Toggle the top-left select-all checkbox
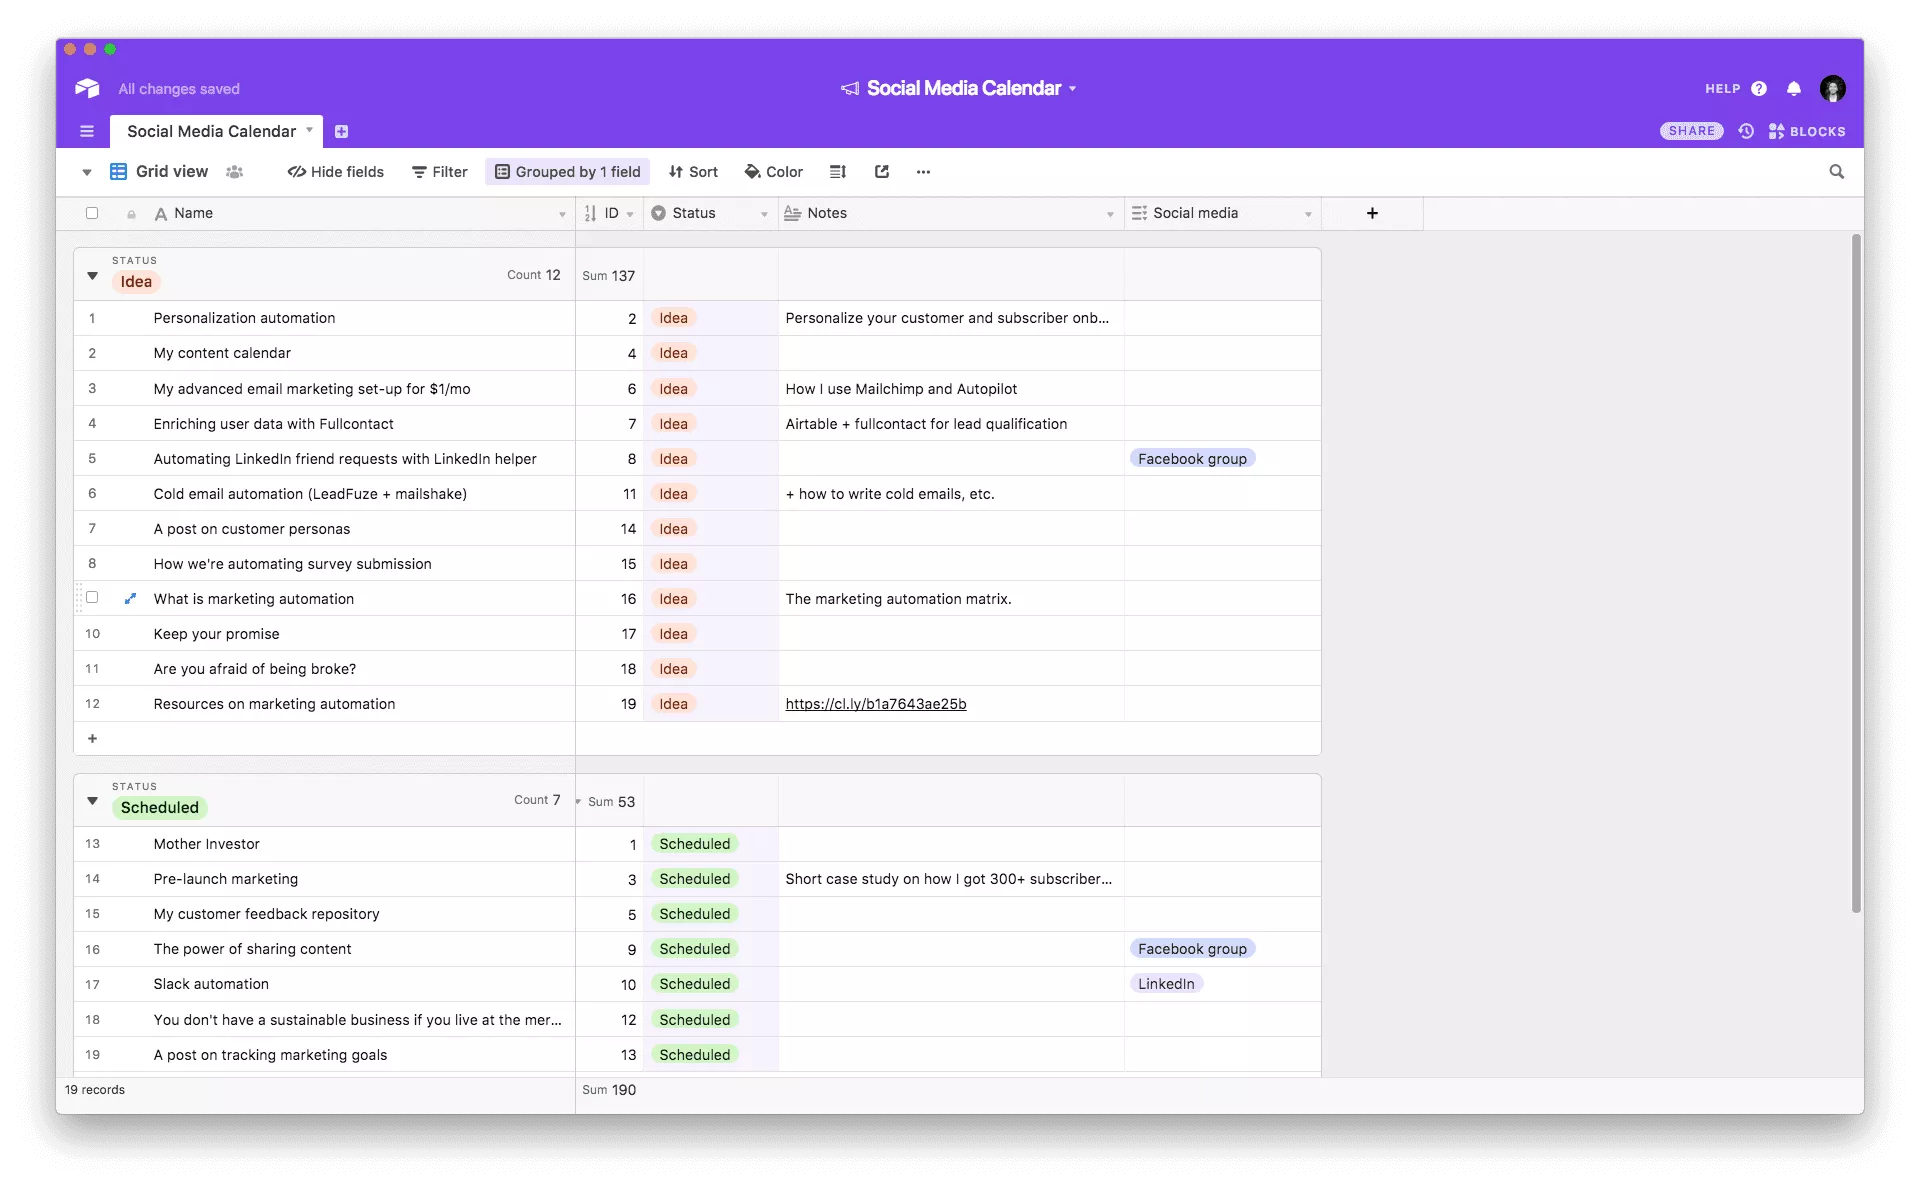This screenshot has width=1920, height=1188. (x=92, y=213)
